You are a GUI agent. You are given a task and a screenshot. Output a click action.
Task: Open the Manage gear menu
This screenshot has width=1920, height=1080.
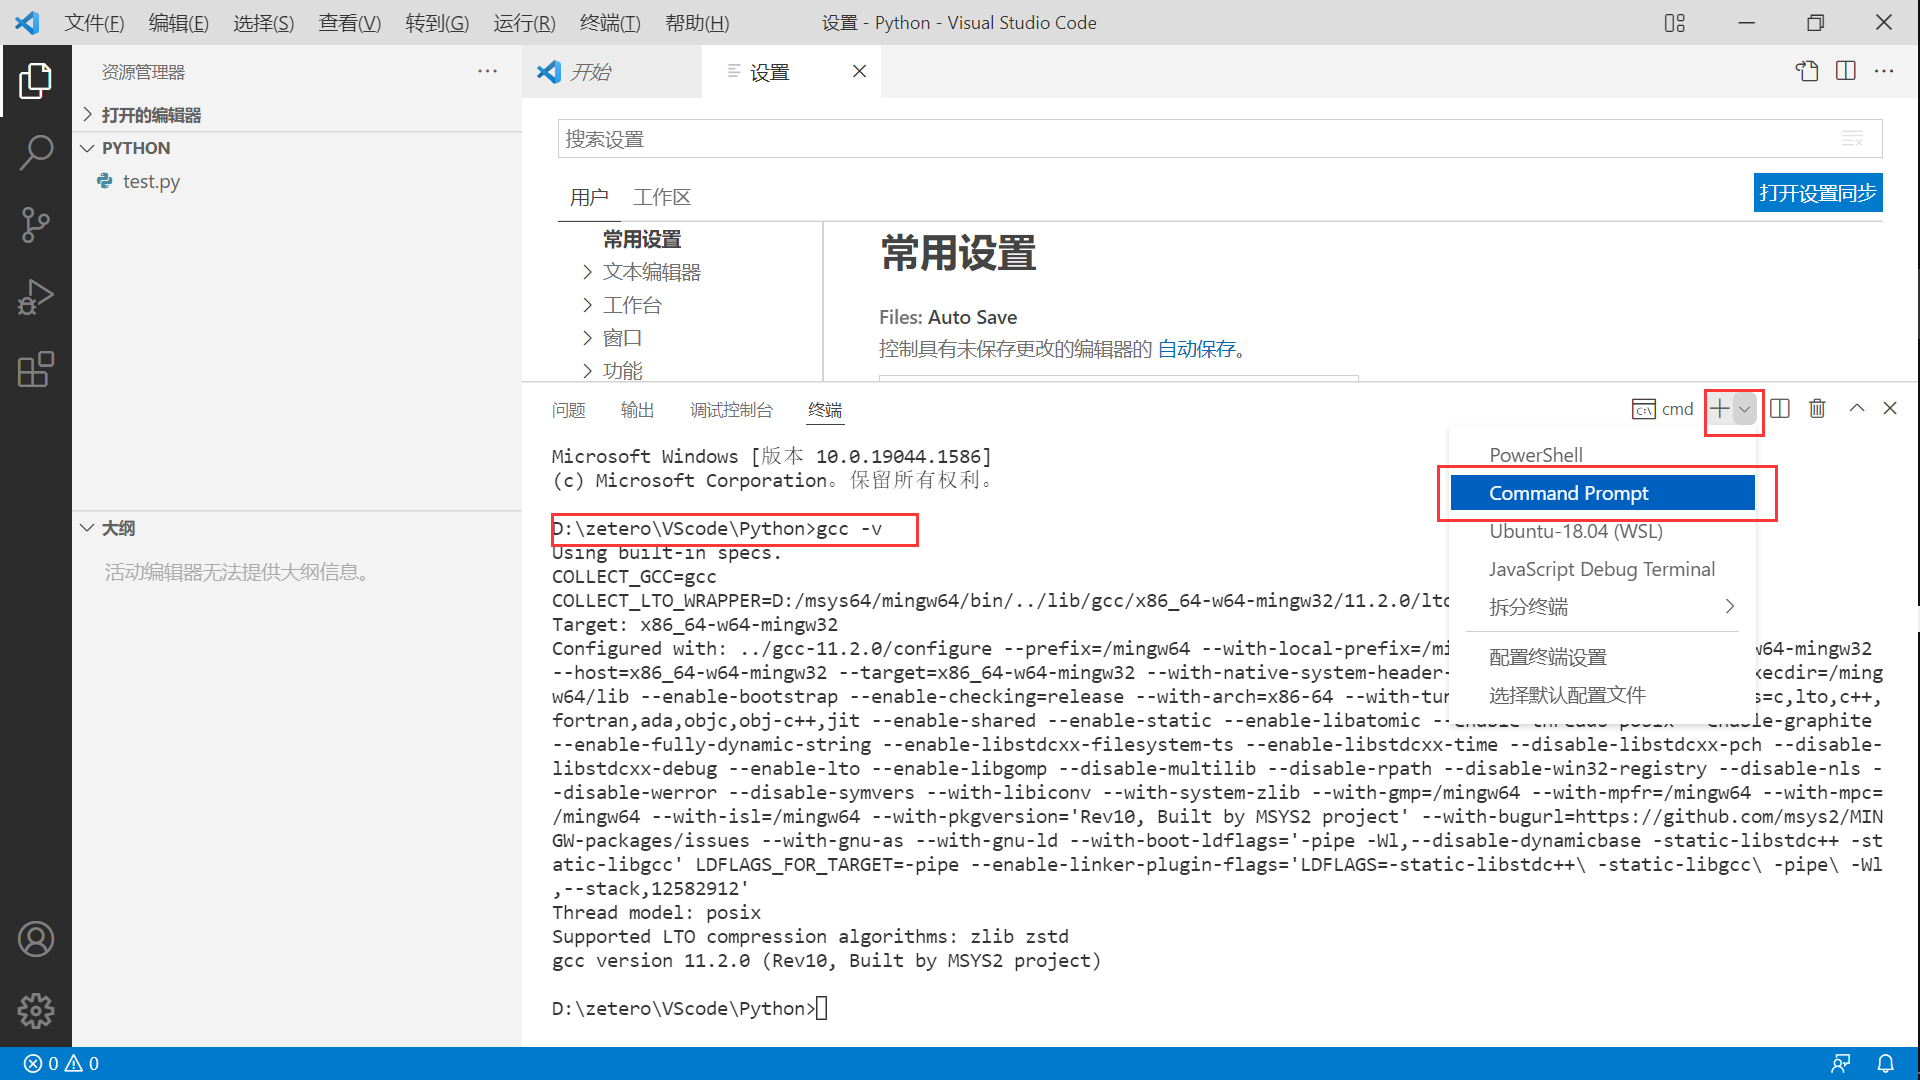[x=36, y=1011]
